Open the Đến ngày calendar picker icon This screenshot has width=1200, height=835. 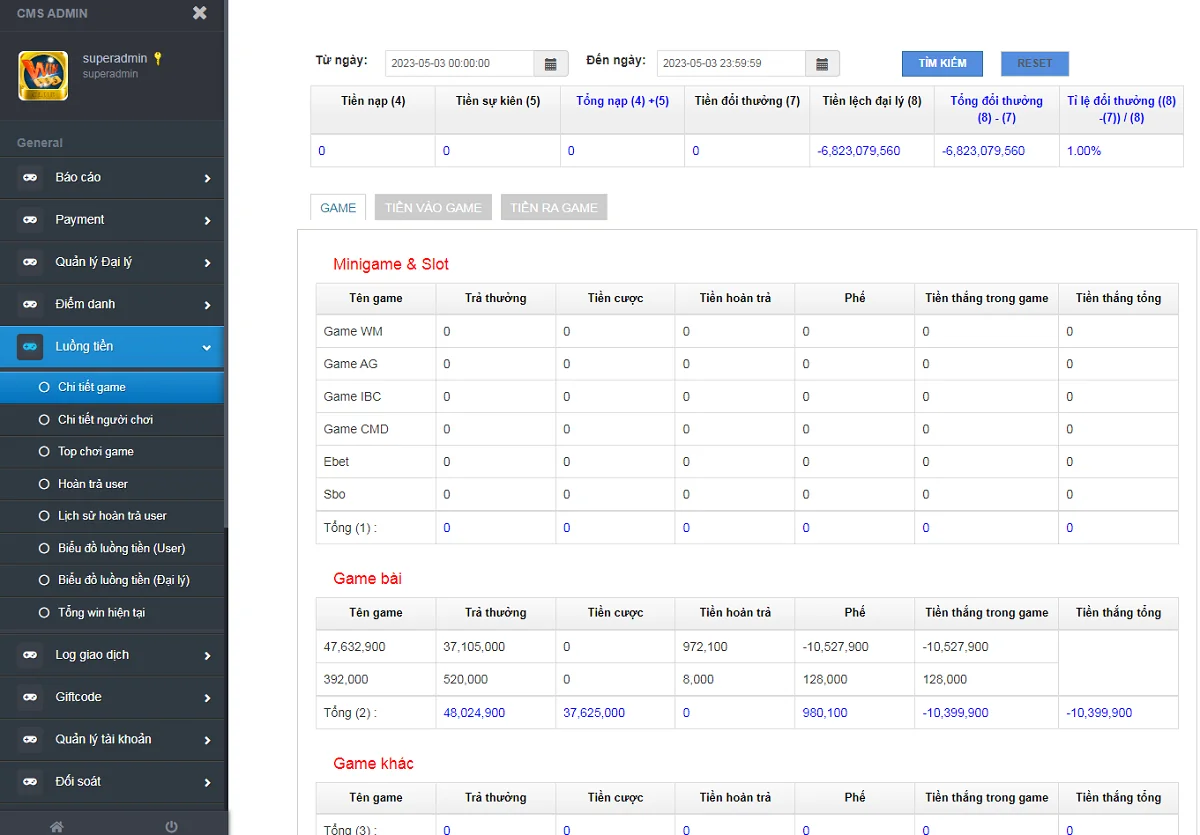point(822,64)
